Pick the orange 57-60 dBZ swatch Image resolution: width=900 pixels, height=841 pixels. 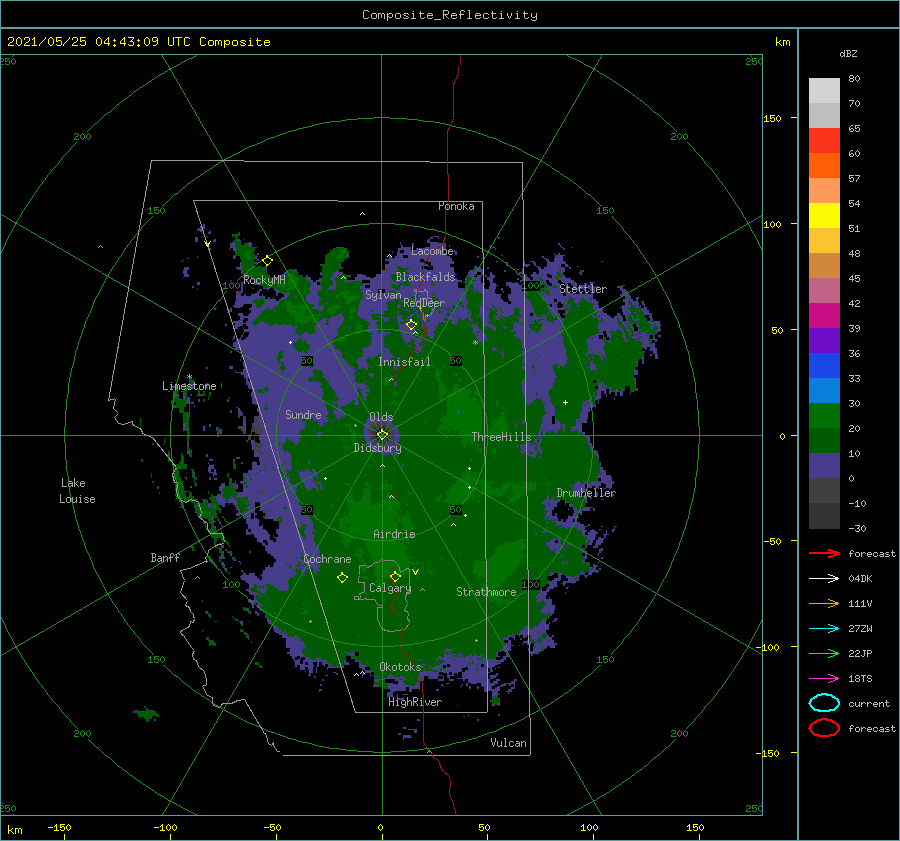[824, 165]
